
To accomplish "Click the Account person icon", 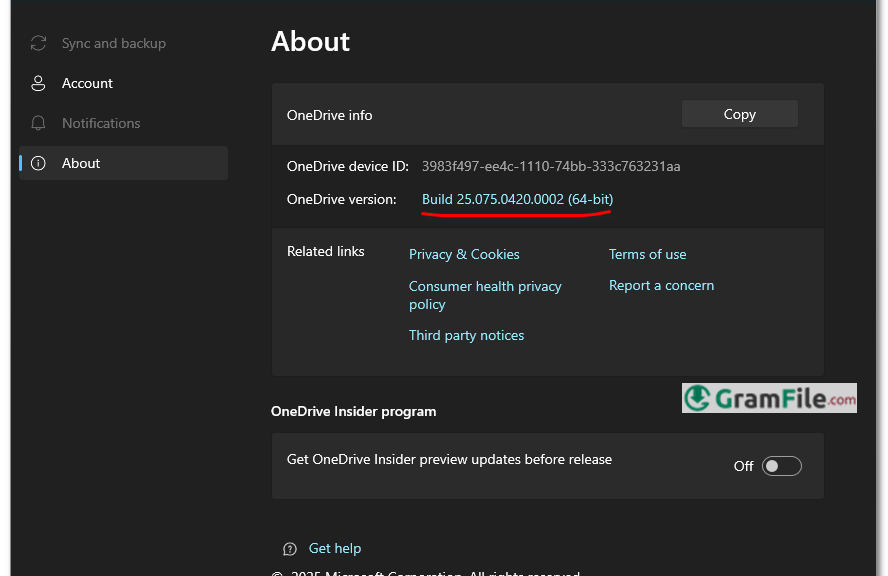I will 38,83.
